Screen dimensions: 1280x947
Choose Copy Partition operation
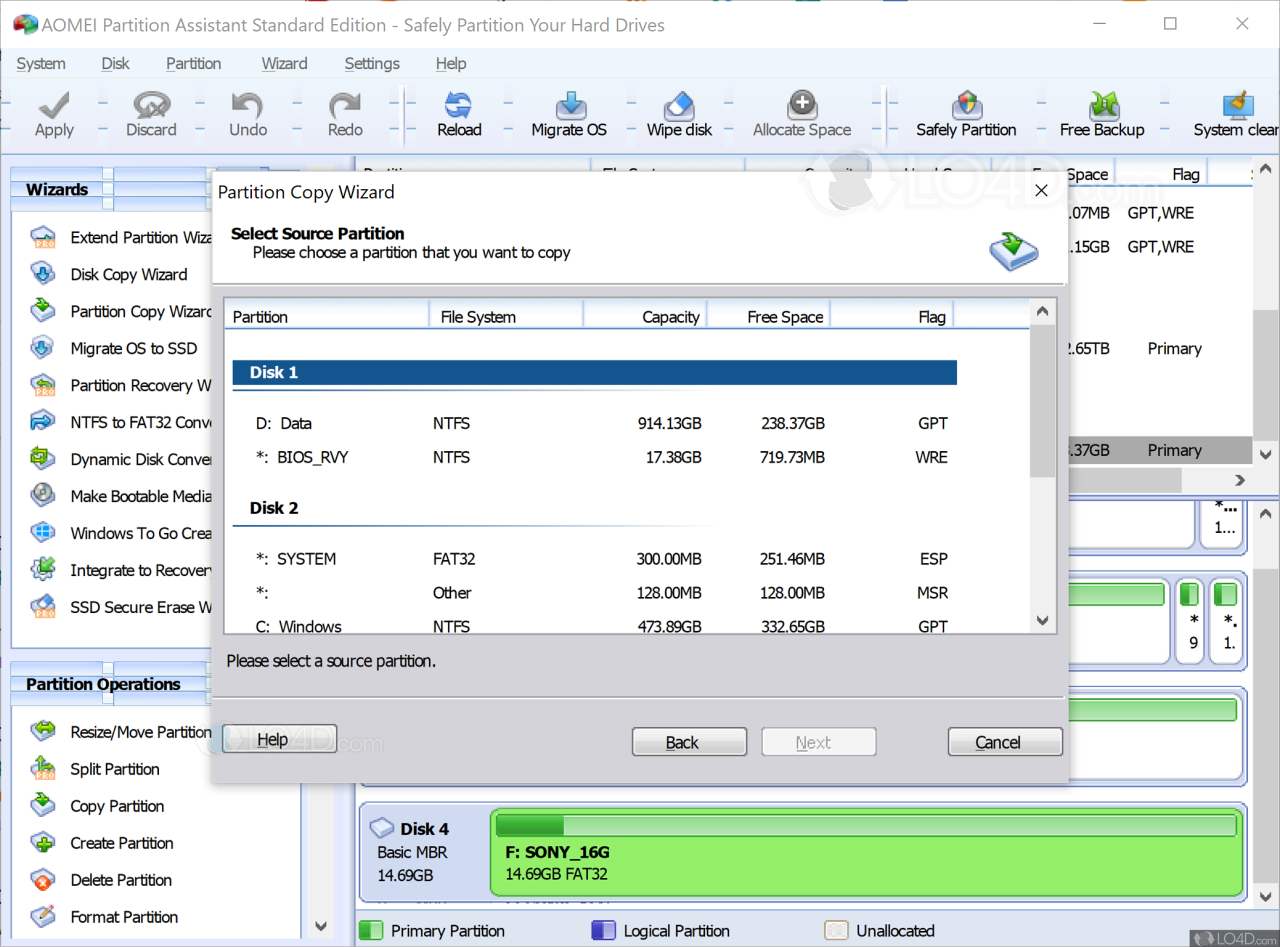(x=98, y=806)
